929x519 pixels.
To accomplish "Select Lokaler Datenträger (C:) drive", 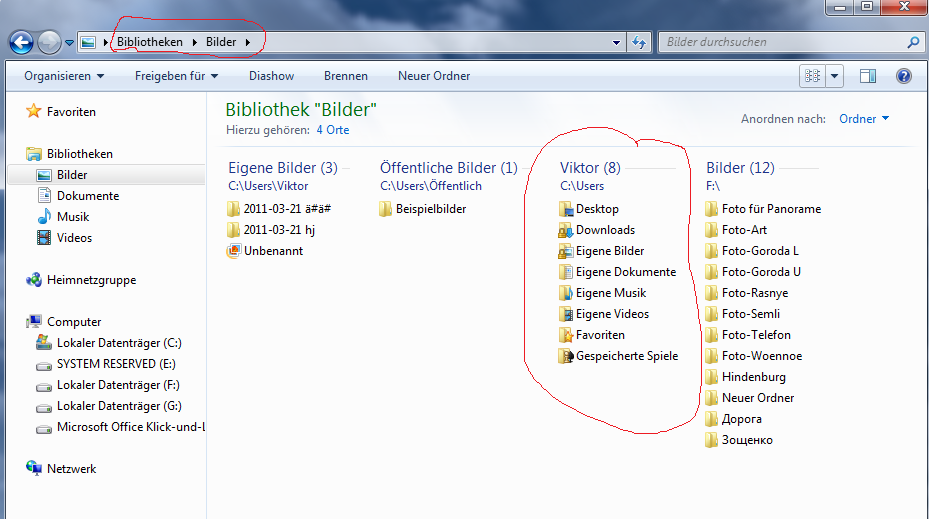I will click(118, 343).
